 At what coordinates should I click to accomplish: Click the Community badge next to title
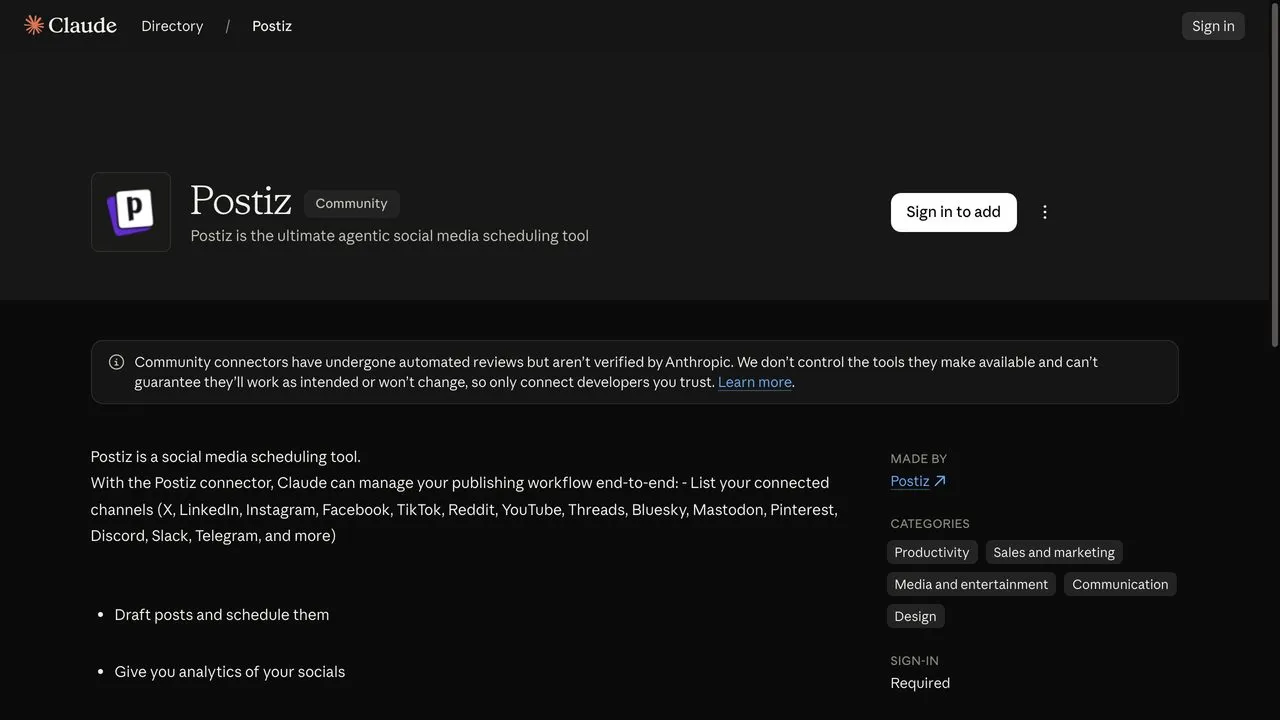[x=351, y=203]
